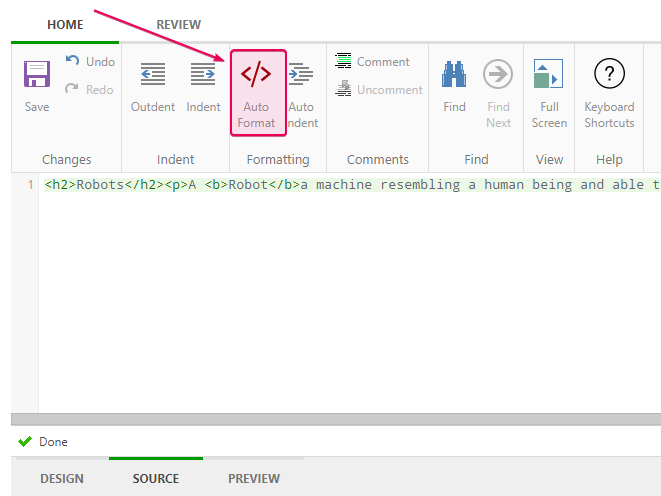The image size is (661, 496).
Task: Switch to the REVIEW ribbon tab
Action: click(178, 25)
